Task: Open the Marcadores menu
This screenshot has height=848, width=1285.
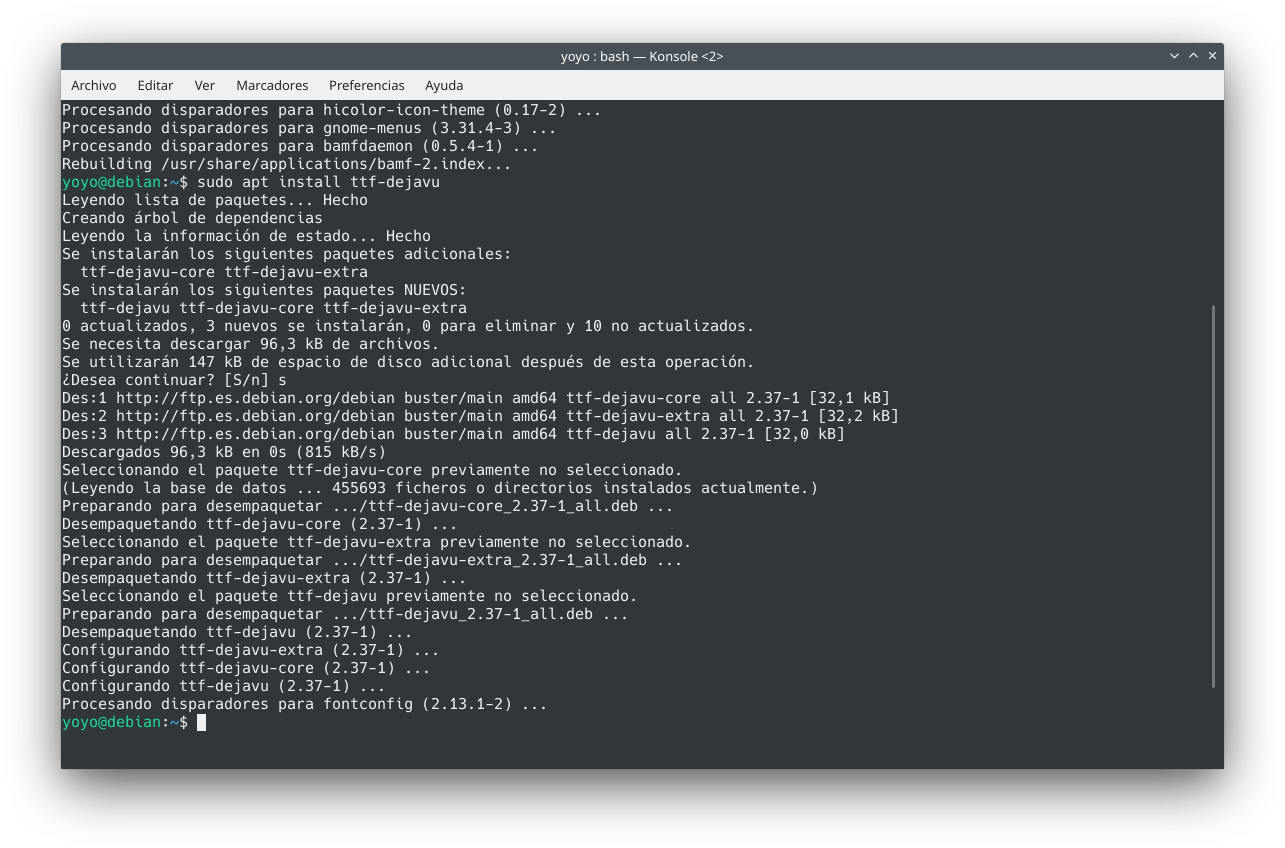Action: coord(272,85)
